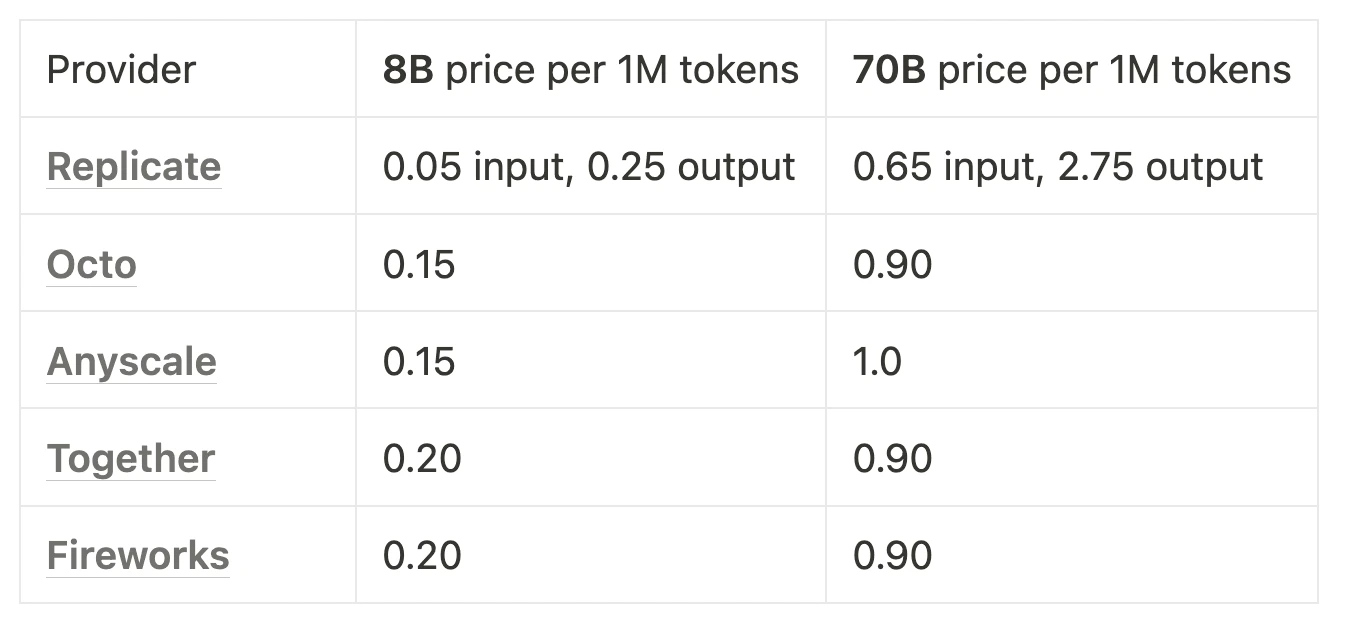The height and width of the screenshot is (628, 1346).
Task: Open the Replicate provider link
Action: (x=133, y=166)
